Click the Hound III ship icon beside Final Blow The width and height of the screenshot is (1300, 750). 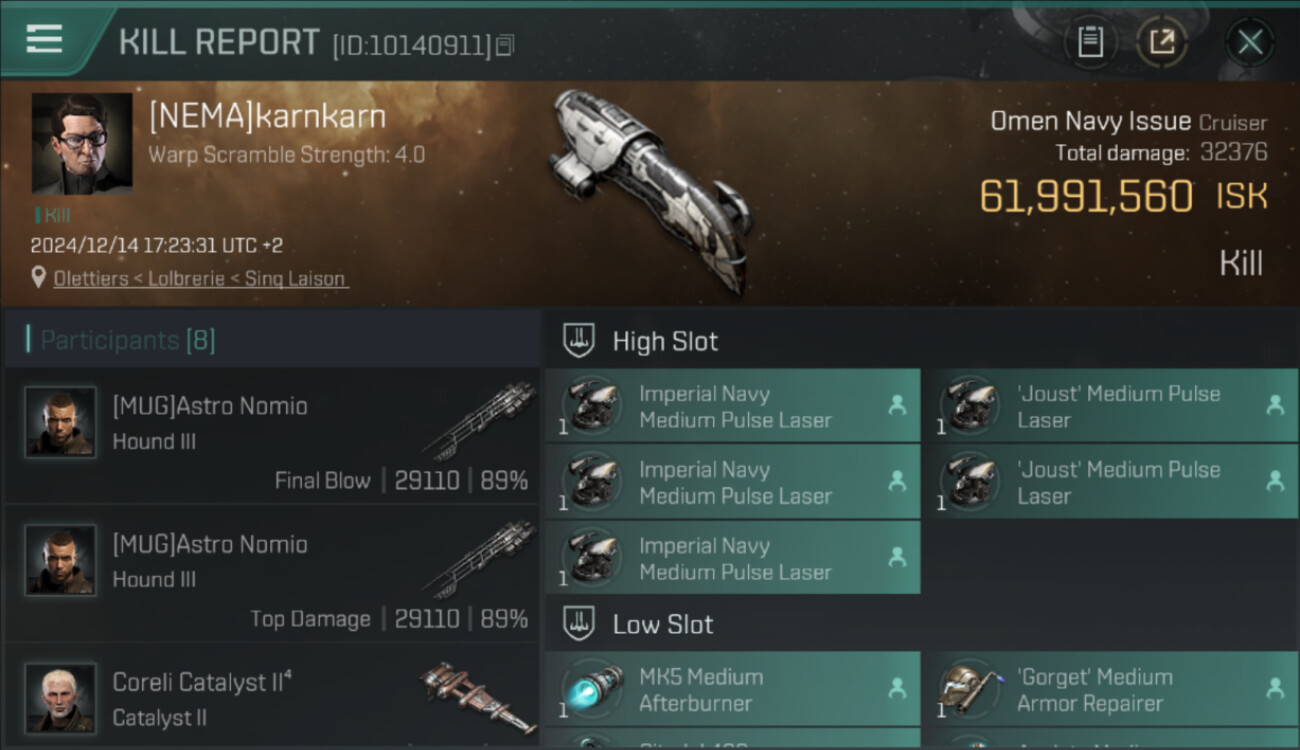coord(478,420)
